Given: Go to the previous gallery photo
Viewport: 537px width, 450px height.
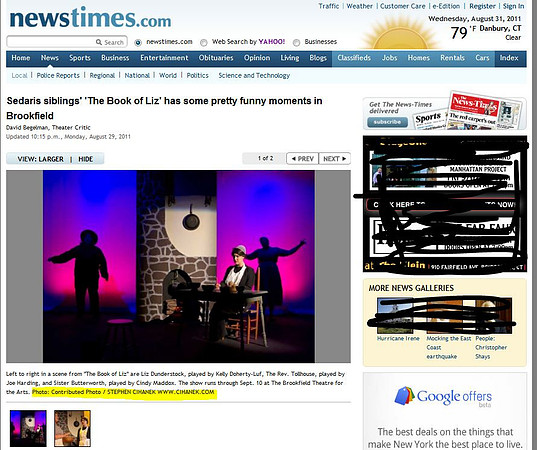Looking at the screenshot, I should pos(302,159).
